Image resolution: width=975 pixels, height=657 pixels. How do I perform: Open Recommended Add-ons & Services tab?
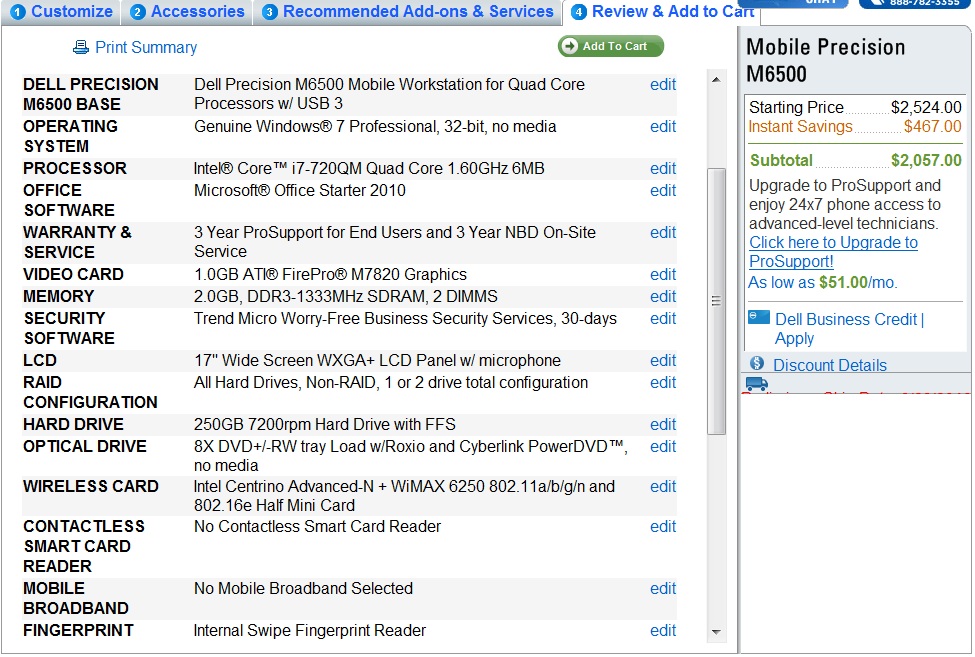[x=407, y=12]
